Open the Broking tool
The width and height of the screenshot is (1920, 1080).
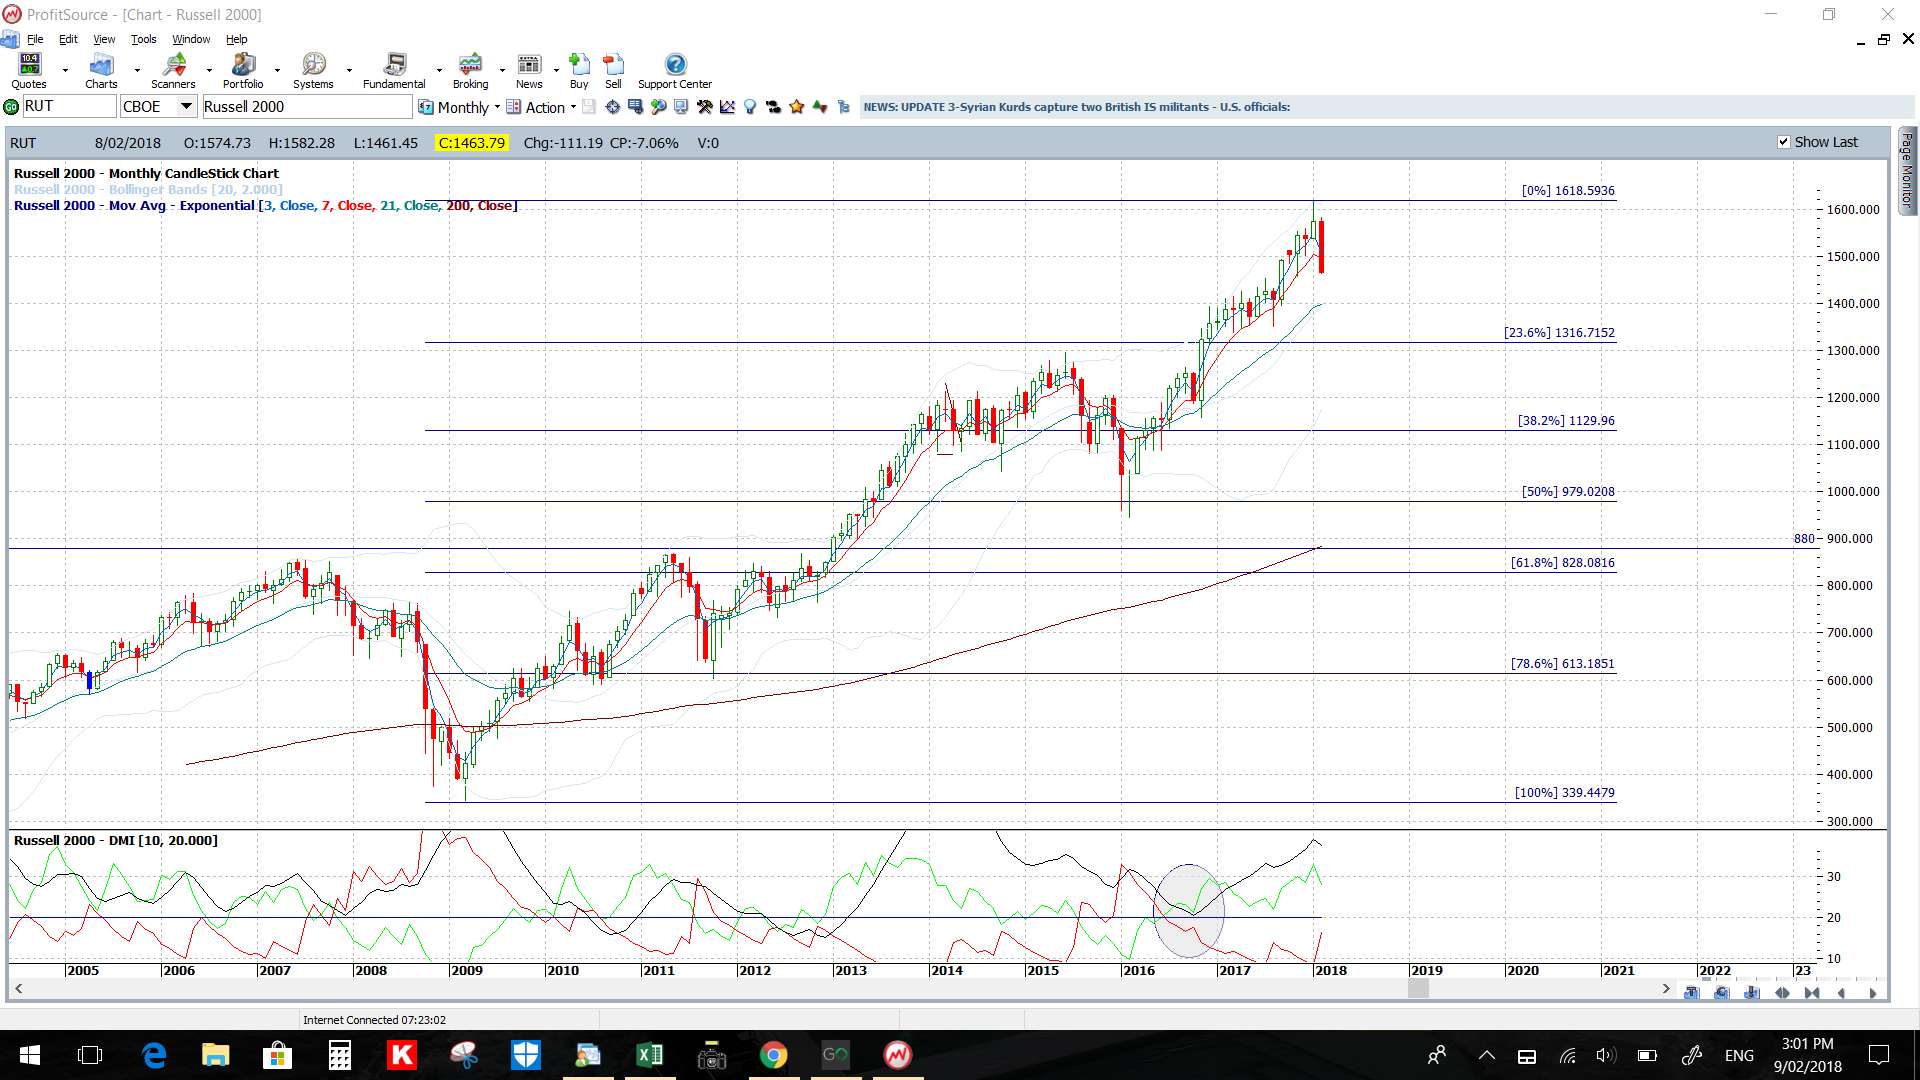point(470,71)
